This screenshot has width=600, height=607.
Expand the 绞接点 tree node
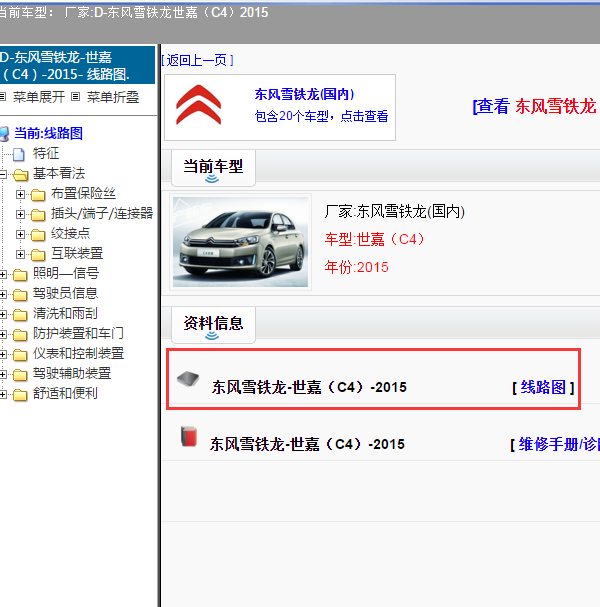21,235
